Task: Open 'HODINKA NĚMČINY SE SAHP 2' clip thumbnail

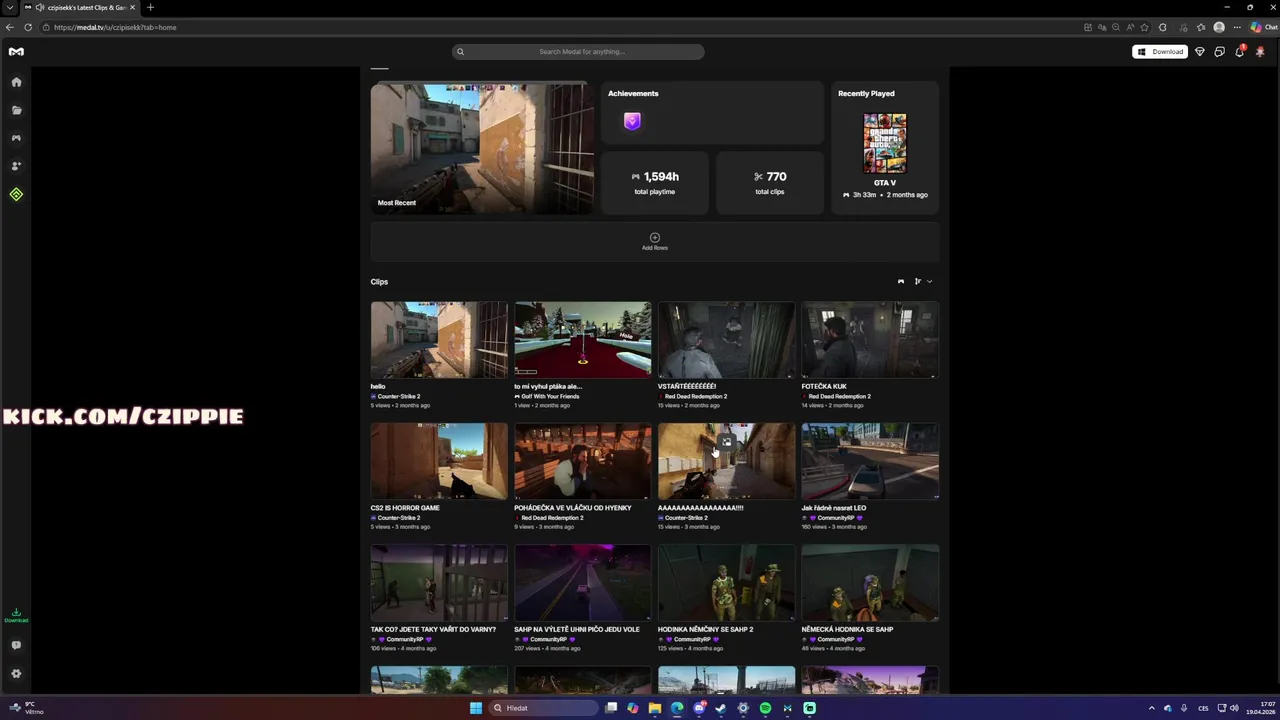Action: [x=726, y=583]
